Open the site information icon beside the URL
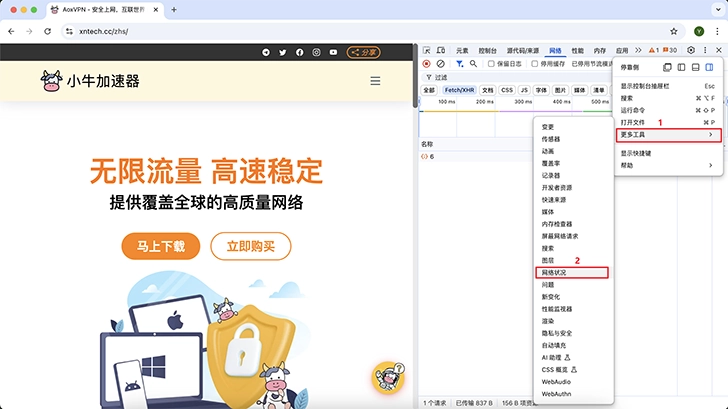Viewport: 728px width, 409px height. pyautogui.click(x=69, y=31)
